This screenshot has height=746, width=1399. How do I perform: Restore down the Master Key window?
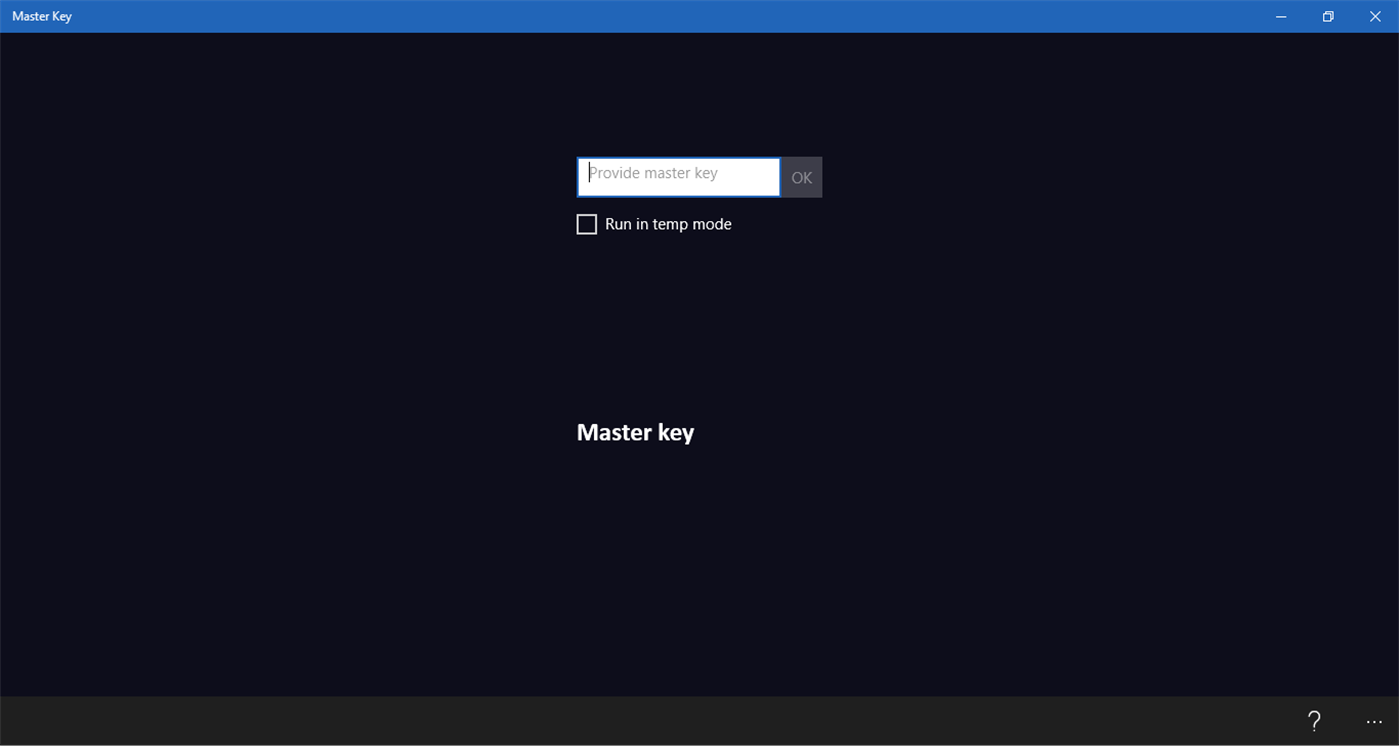(x=1327, y=16)
